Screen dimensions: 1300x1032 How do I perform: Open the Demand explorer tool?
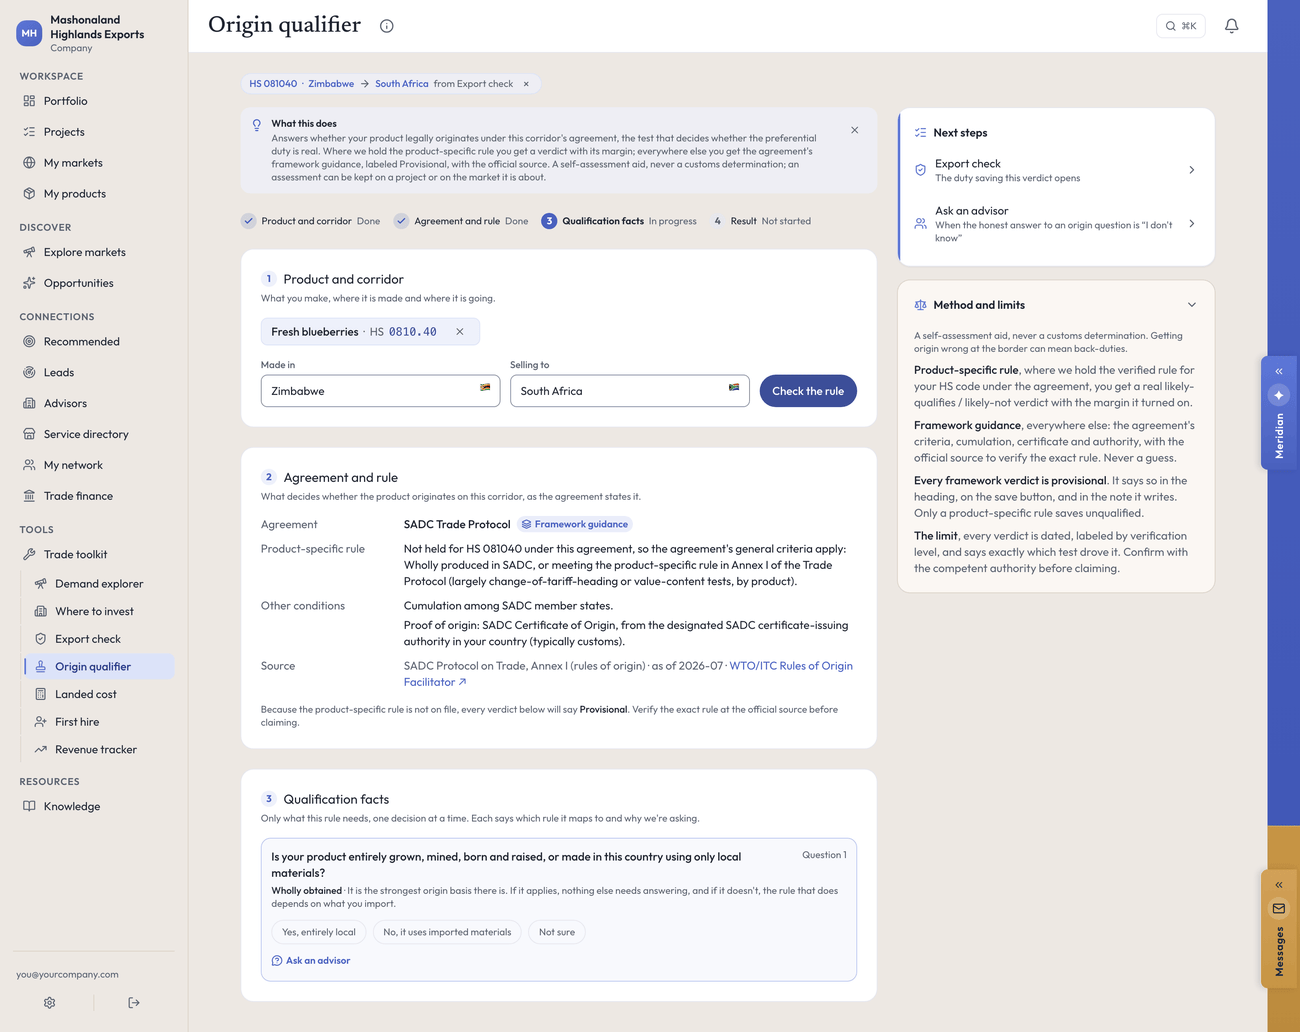(100, 584)
